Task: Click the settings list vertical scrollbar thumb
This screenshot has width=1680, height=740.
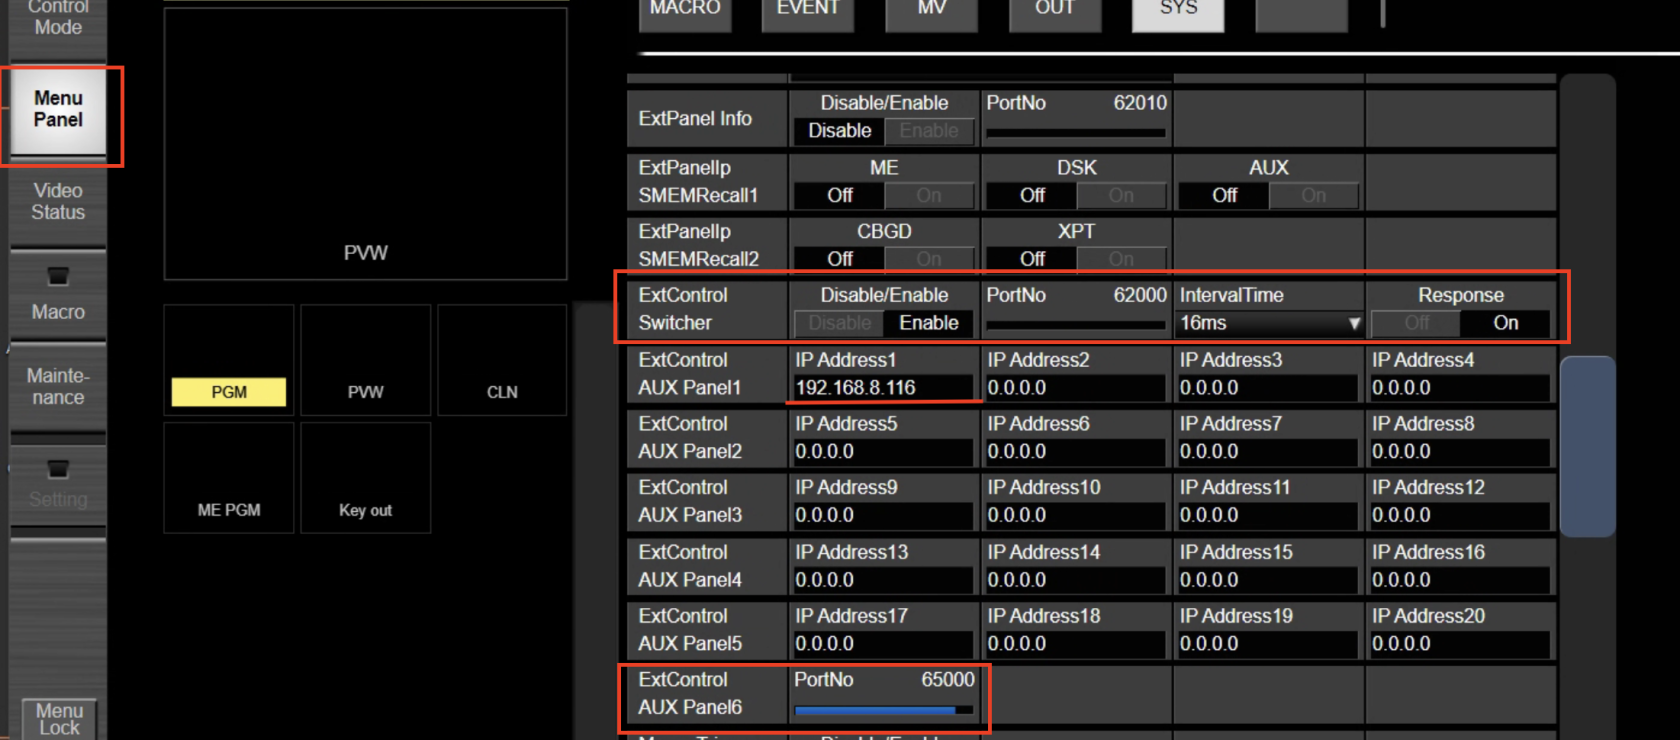Action: click(1588, 446)
